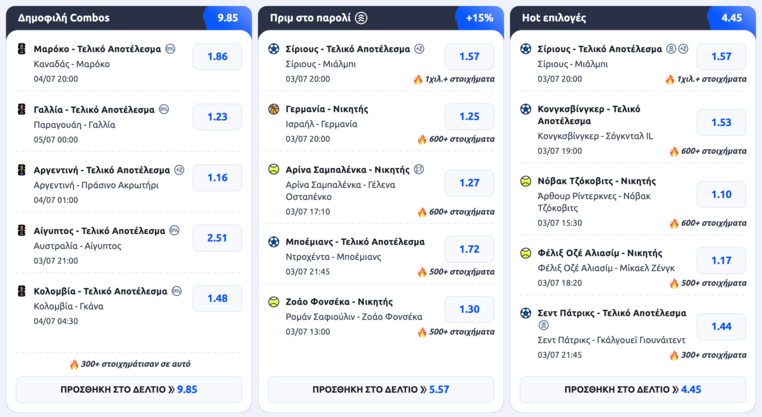
Task: Click the 0% badge next to Κολομβία
Action: [177, 291]
